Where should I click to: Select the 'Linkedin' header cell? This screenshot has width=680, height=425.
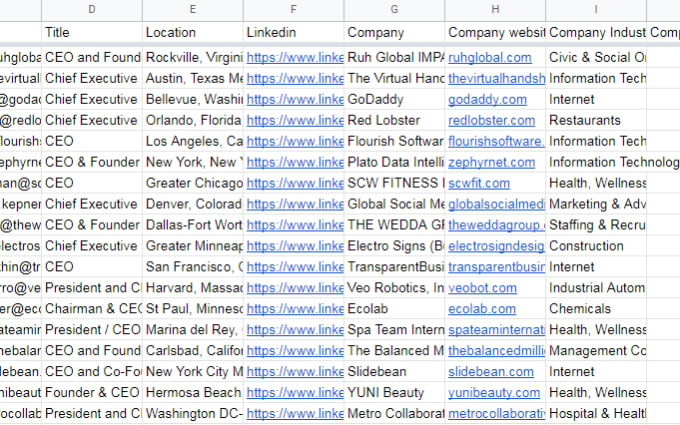click(294, 32)
